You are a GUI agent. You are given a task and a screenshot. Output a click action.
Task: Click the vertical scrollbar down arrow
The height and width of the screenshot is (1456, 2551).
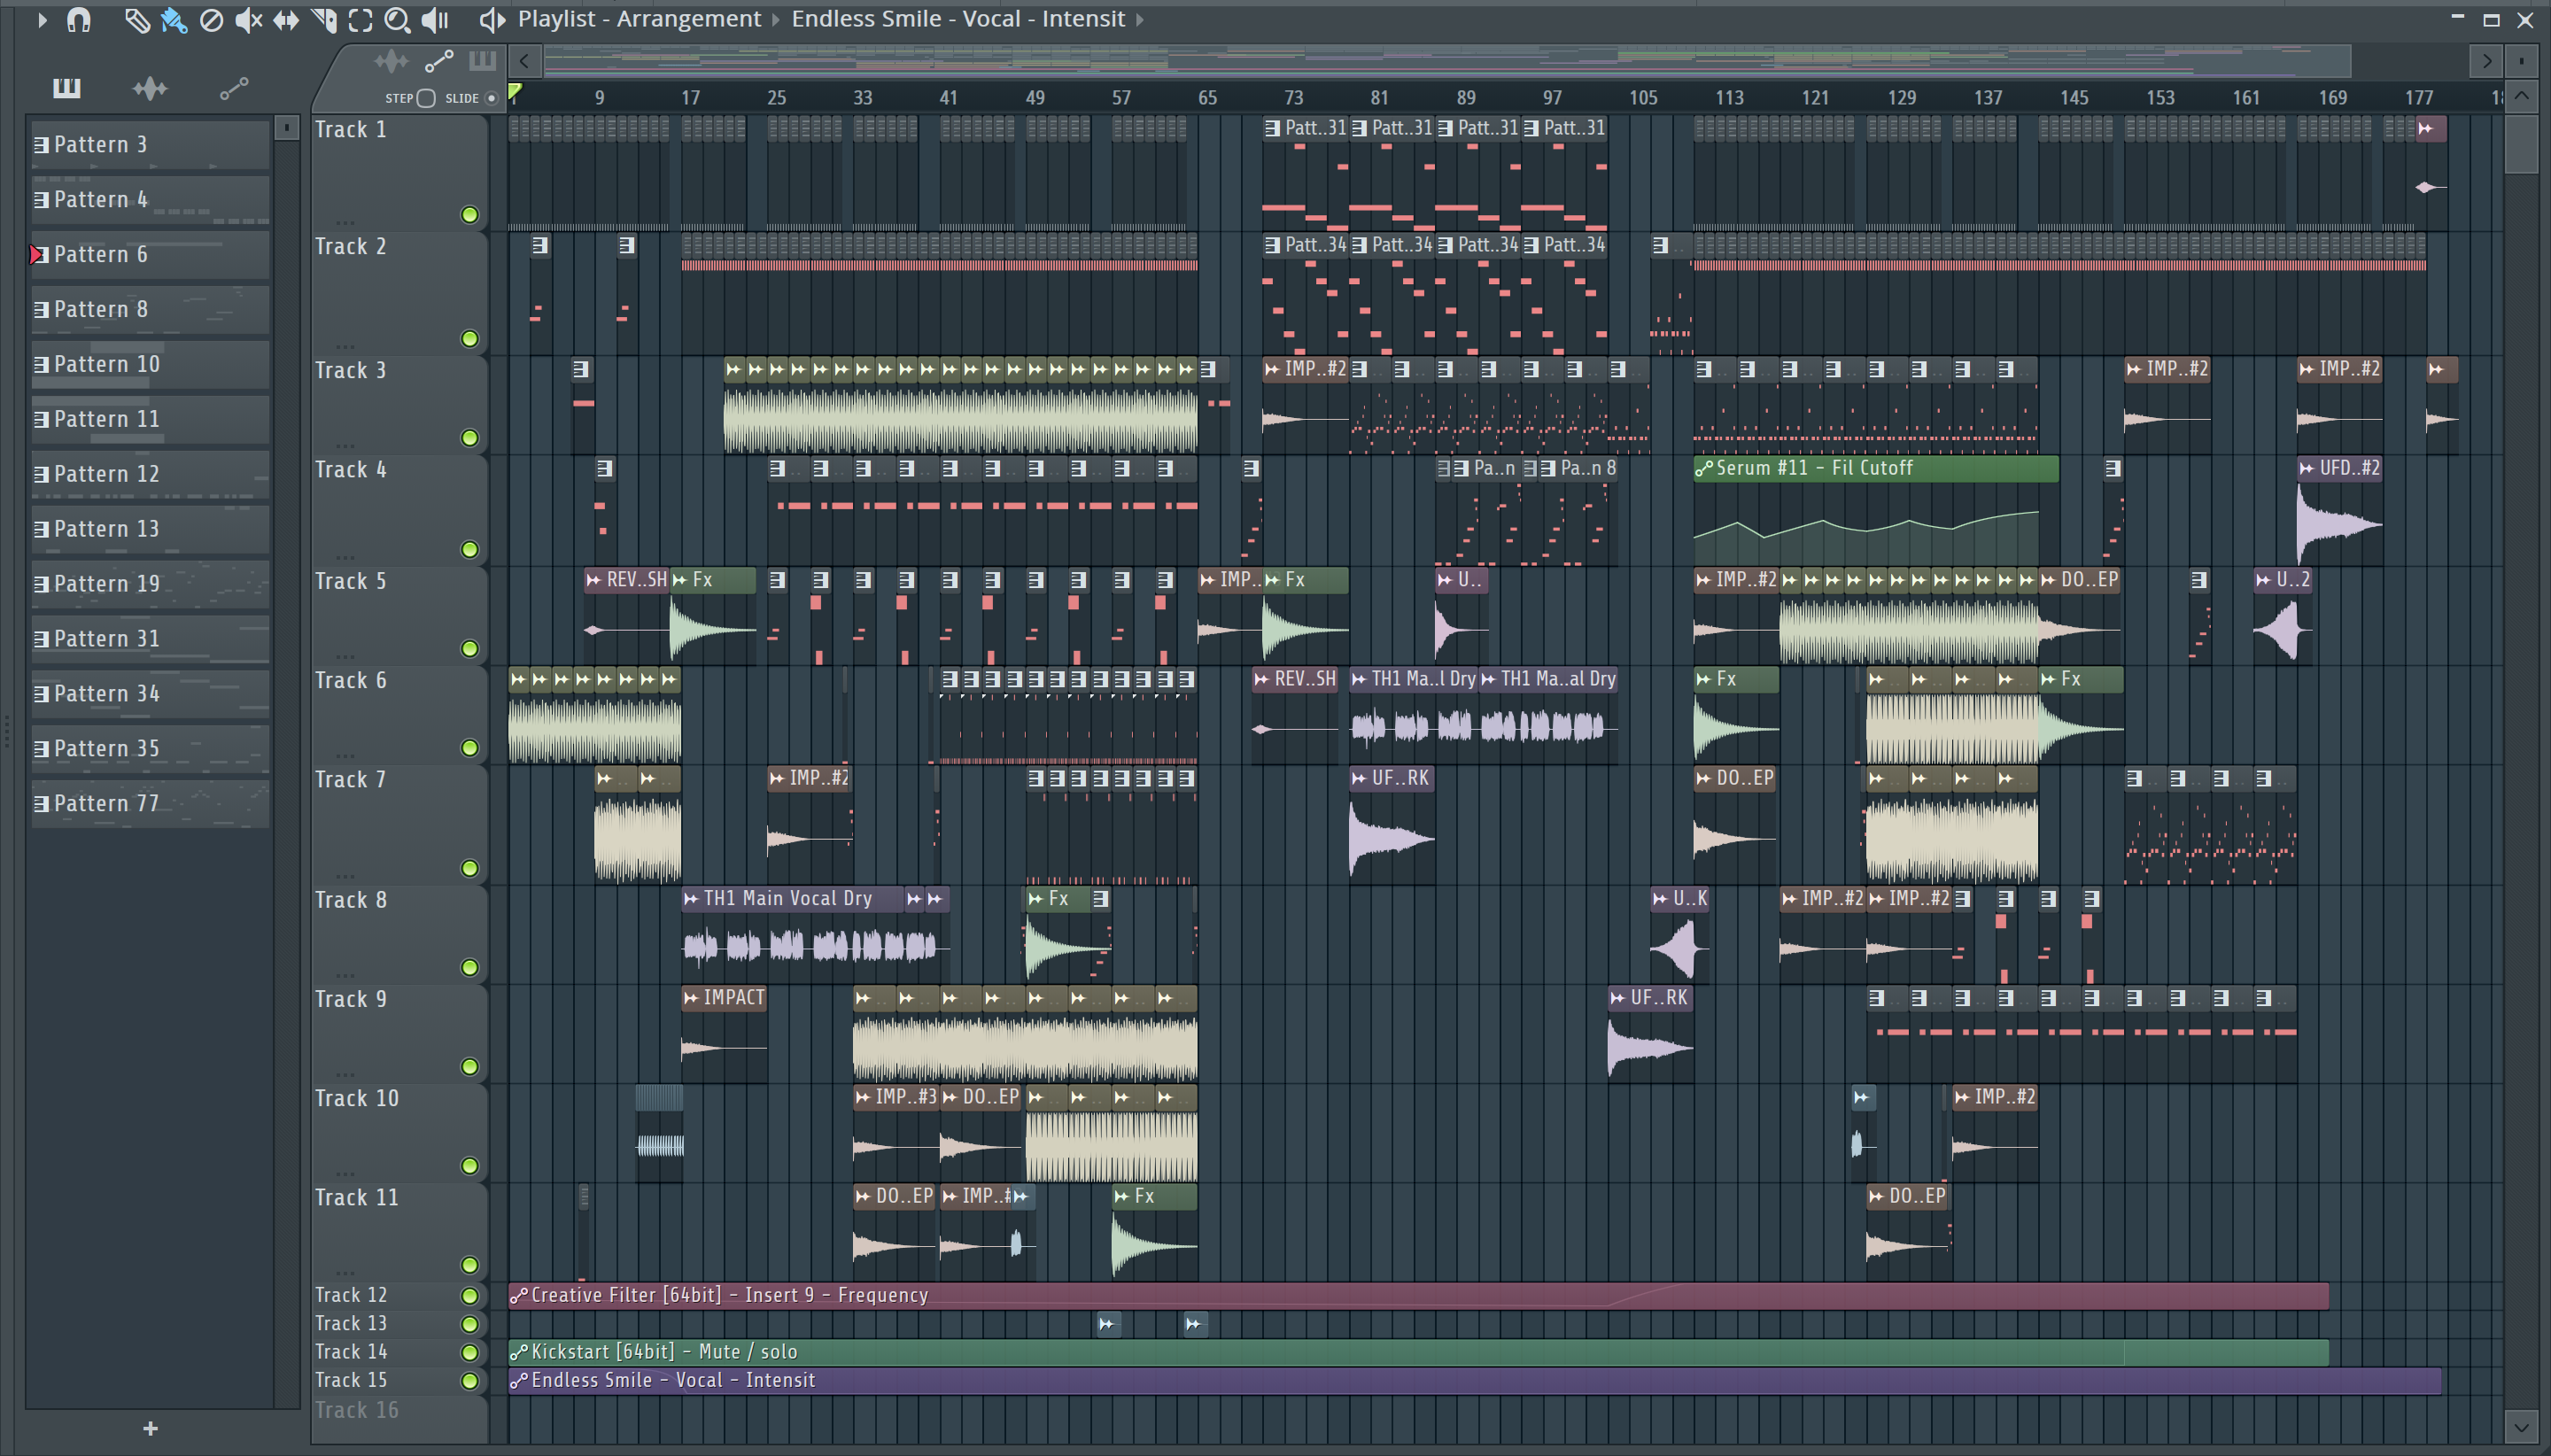pyautogui.click(x=2521, y=1427)
